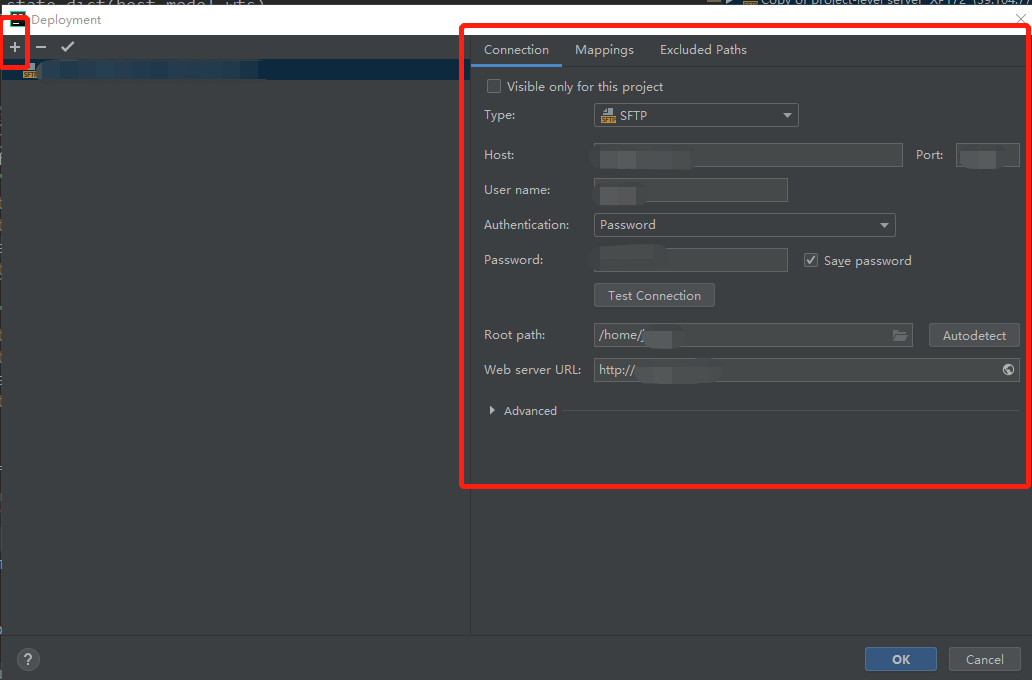Open the Excluded Paths tab

[703, 50]
